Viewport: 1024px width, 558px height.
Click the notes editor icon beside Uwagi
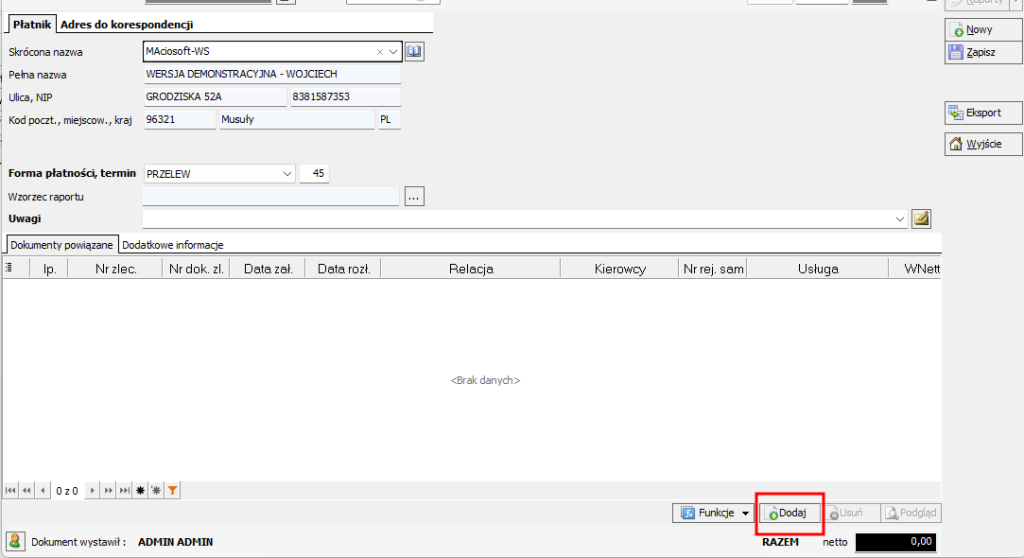click(921, 218)
